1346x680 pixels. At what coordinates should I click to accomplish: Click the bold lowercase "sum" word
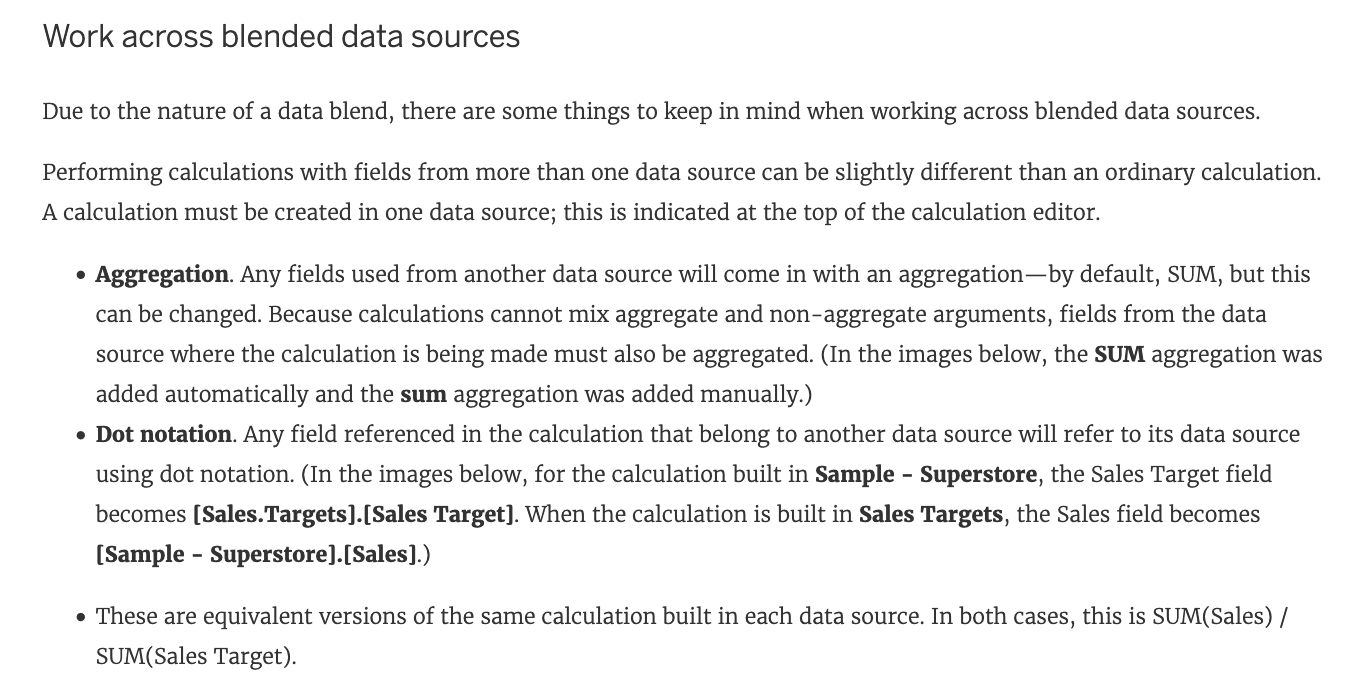(x=423, y=394)
